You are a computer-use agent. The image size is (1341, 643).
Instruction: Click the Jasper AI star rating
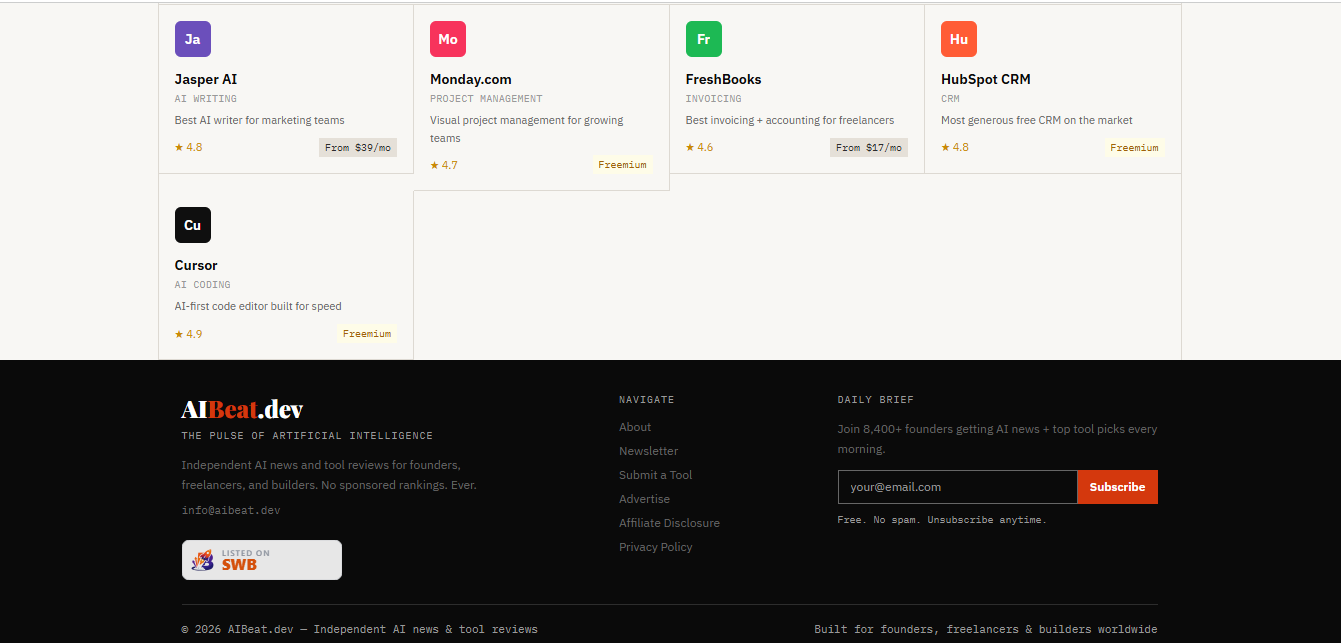189,147
